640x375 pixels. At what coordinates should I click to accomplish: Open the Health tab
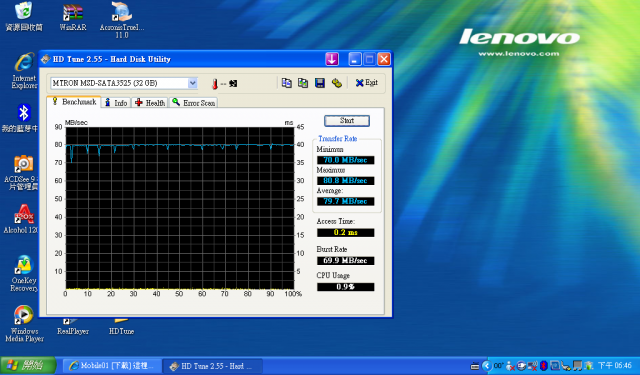click(150, 103)
